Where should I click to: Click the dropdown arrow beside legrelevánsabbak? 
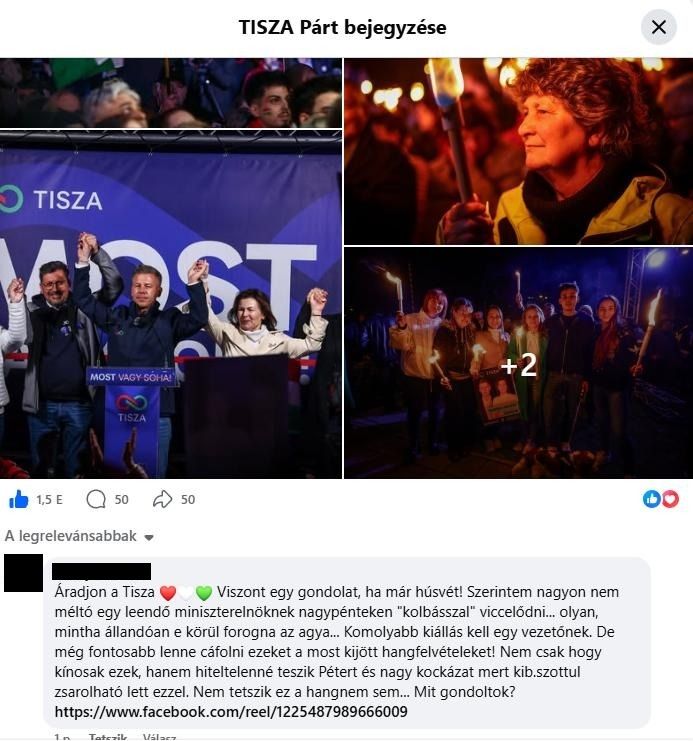pyautogui.click(x=149, y=538)
